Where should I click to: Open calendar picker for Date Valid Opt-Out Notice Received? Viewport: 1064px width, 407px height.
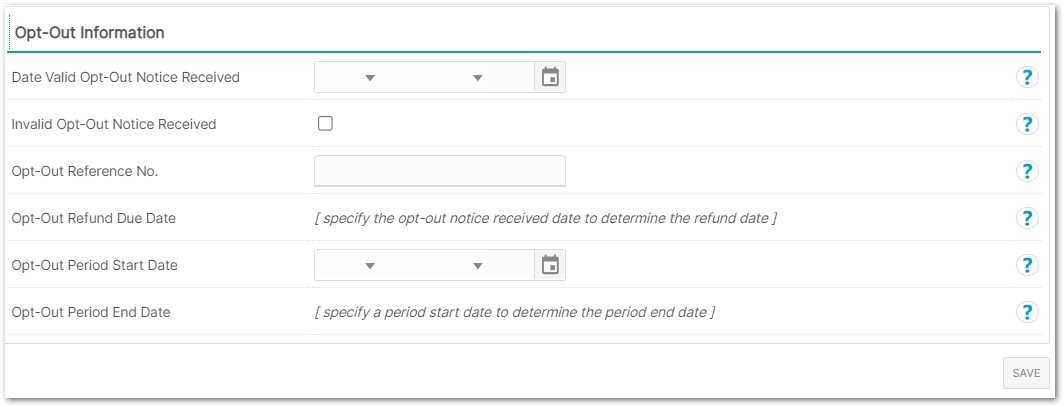(x=550, y=77)
